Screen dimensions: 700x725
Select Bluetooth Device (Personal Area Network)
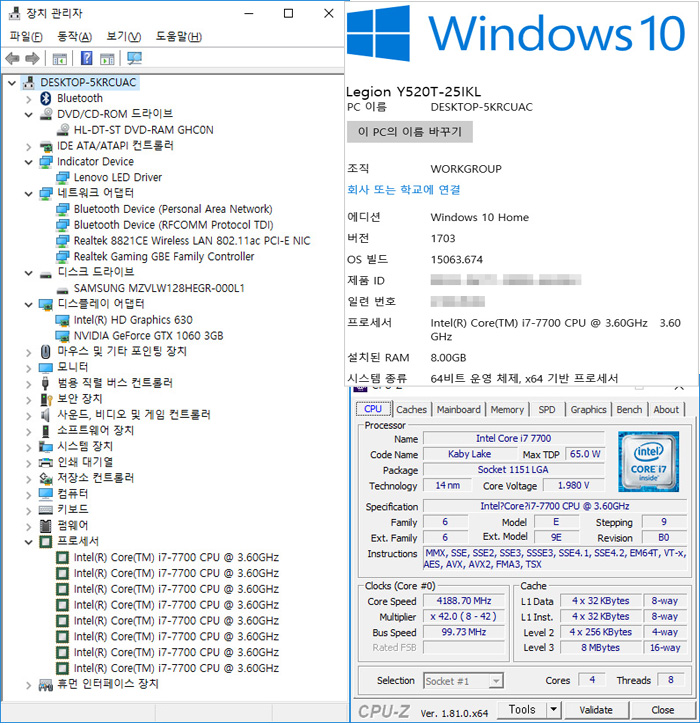click(173, 209)
